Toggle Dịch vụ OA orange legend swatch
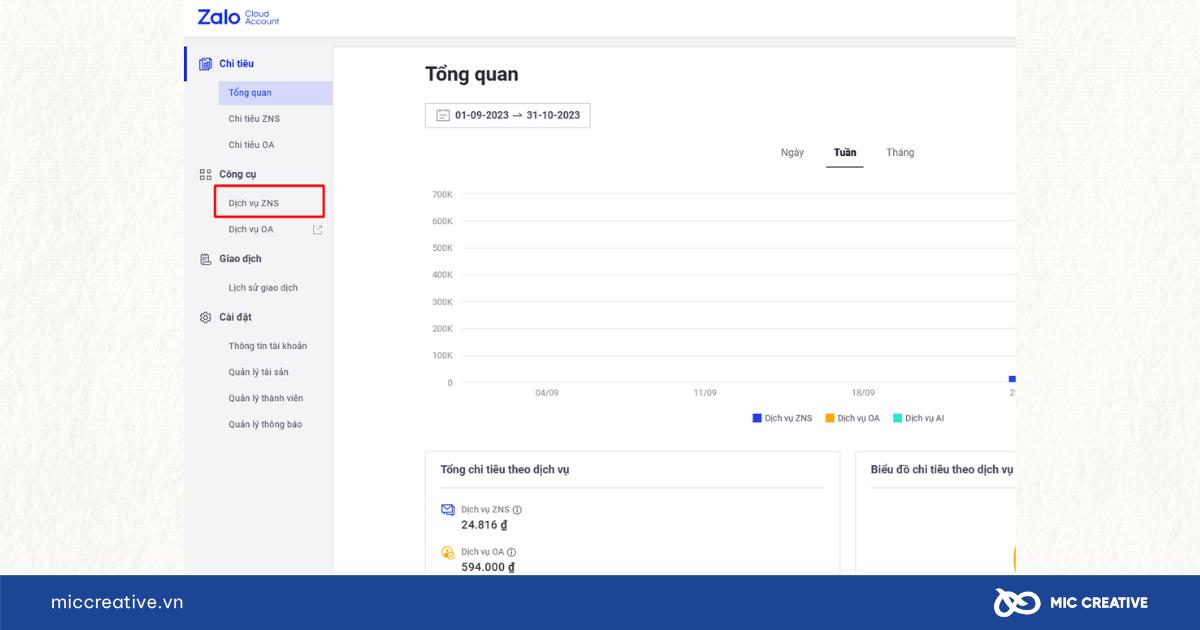The image size is (1200, 630). coord(830,418)
